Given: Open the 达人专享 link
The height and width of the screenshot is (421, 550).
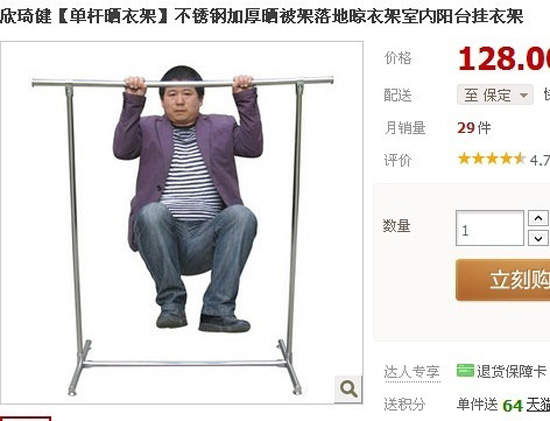Looking at the screenshot, I should click(x=412, y=372).
